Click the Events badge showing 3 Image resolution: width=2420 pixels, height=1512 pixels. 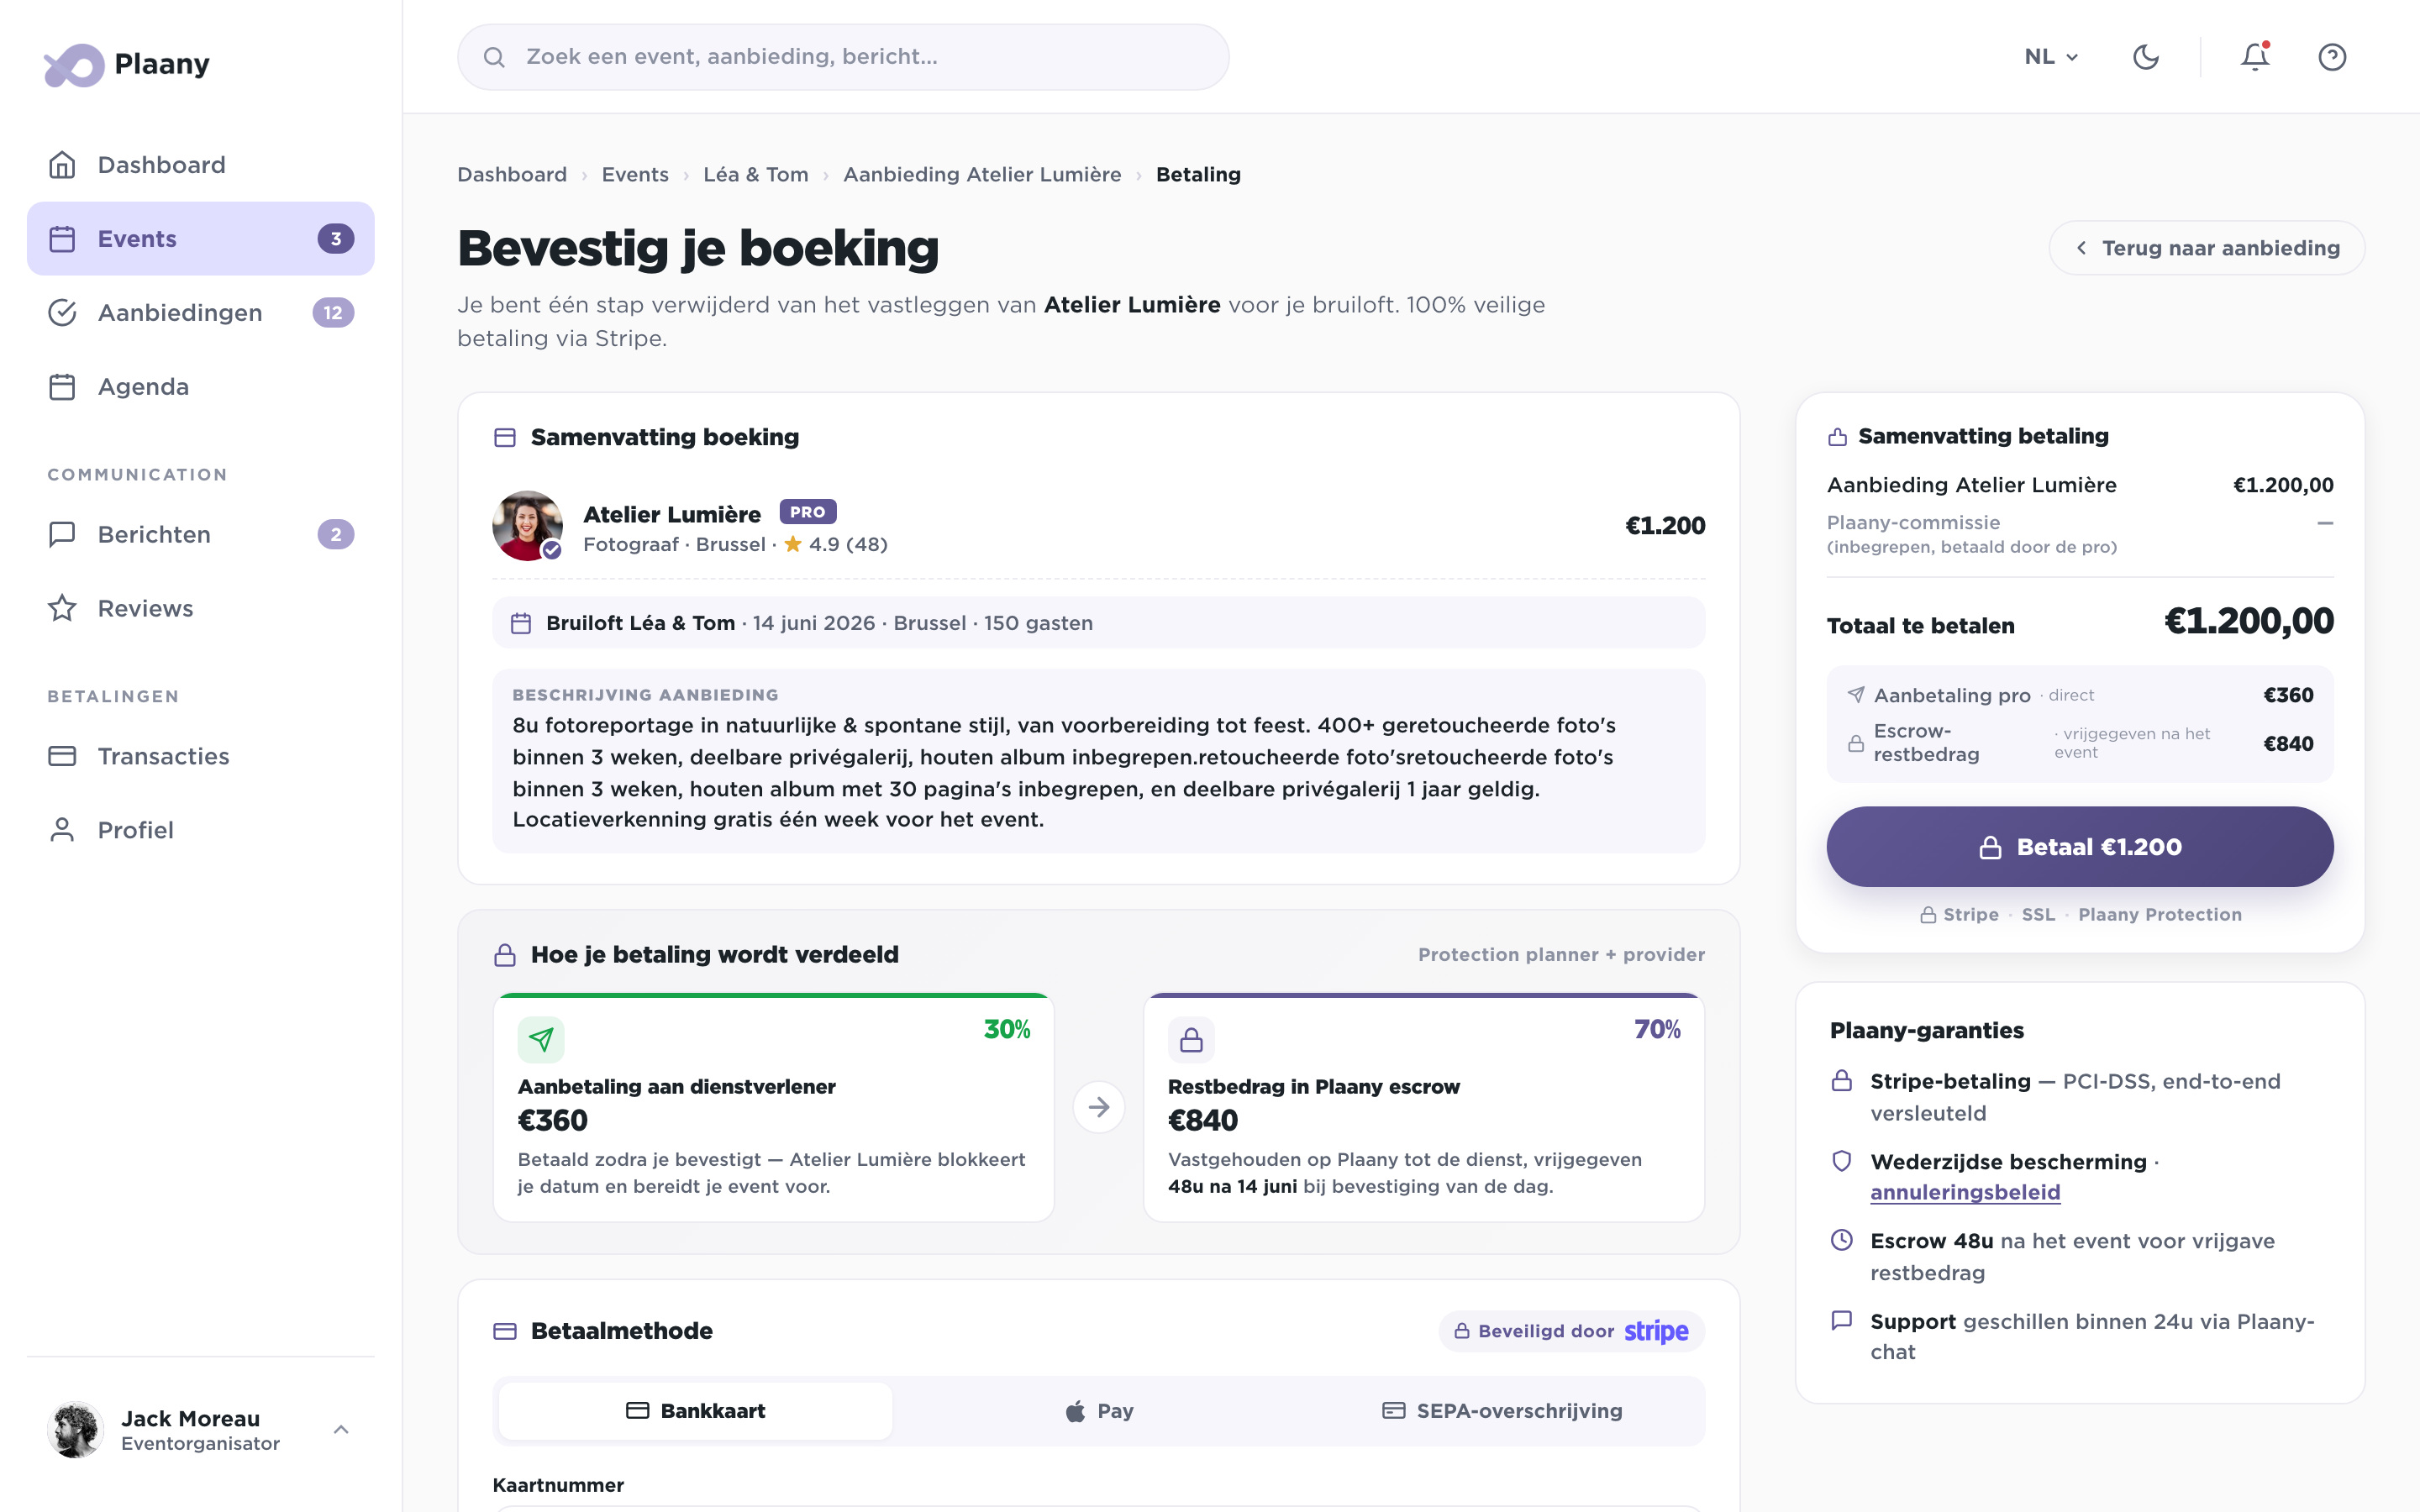(x=336, y=239)
